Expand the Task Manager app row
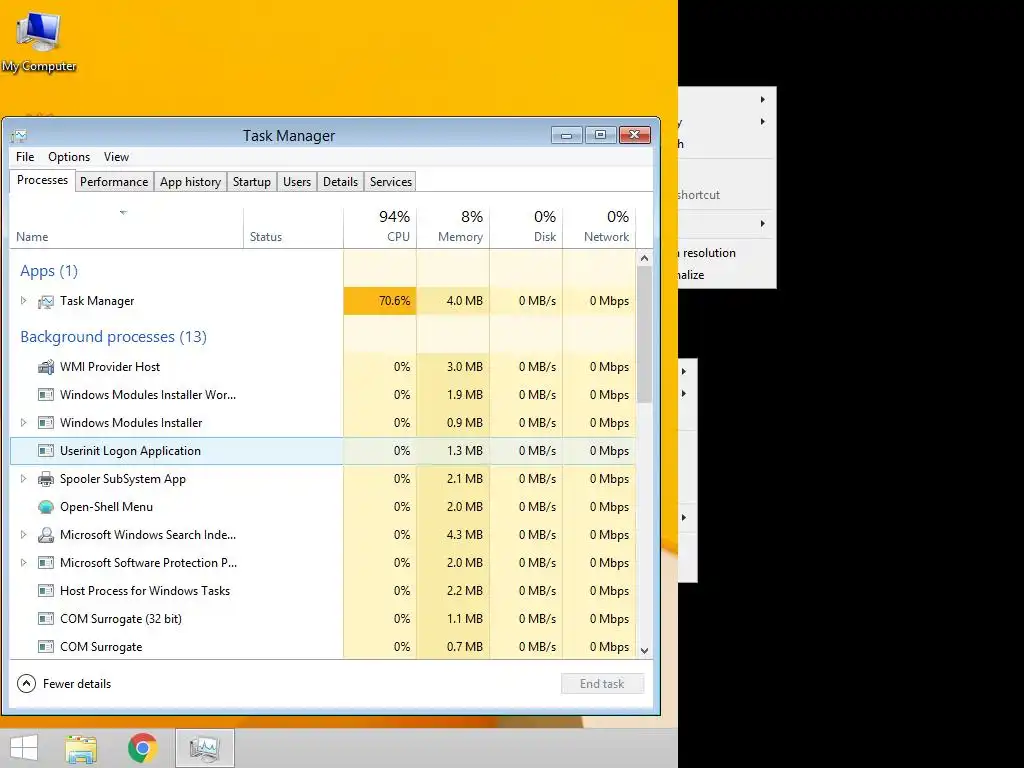The height and width of the screenshot is (768, 1024). [24, 301]
